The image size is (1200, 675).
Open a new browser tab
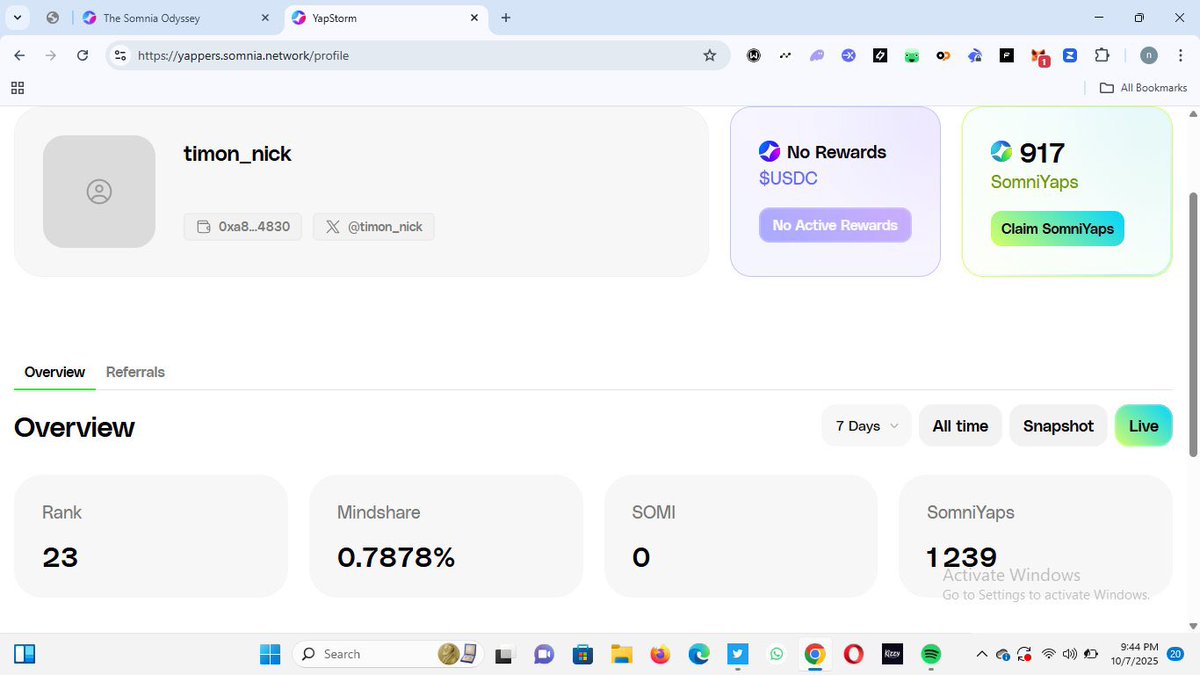[506, 18]
